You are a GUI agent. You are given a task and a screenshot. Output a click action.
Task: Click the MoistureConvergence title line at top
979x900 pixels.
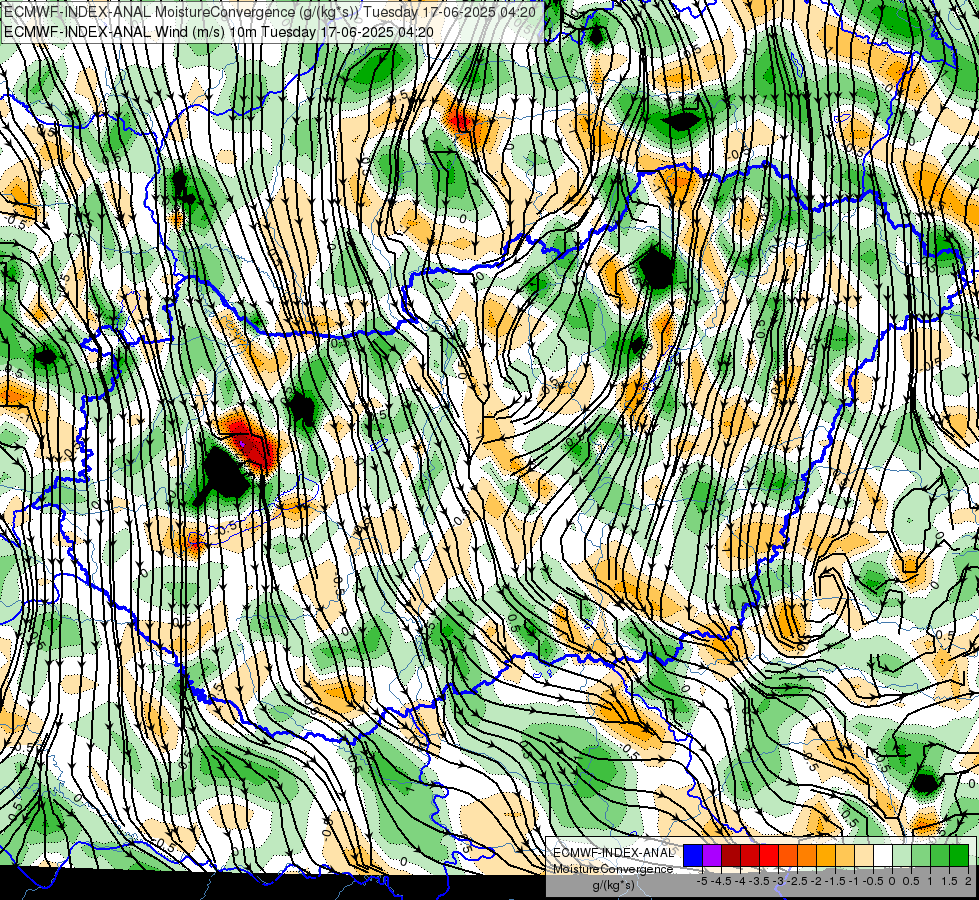pyautogui.click(x=270, y=12)
